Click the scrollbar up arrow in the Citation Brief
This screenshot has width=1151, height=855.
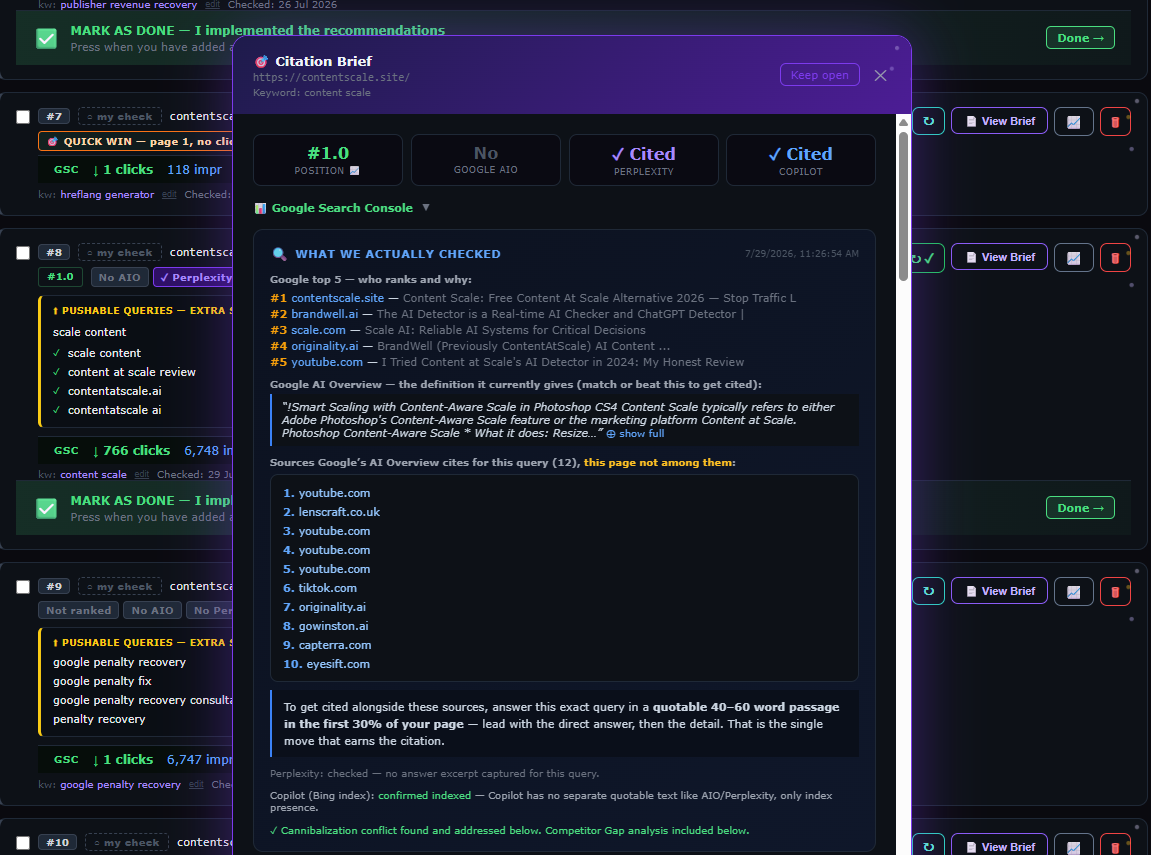(x=903, y=123)
